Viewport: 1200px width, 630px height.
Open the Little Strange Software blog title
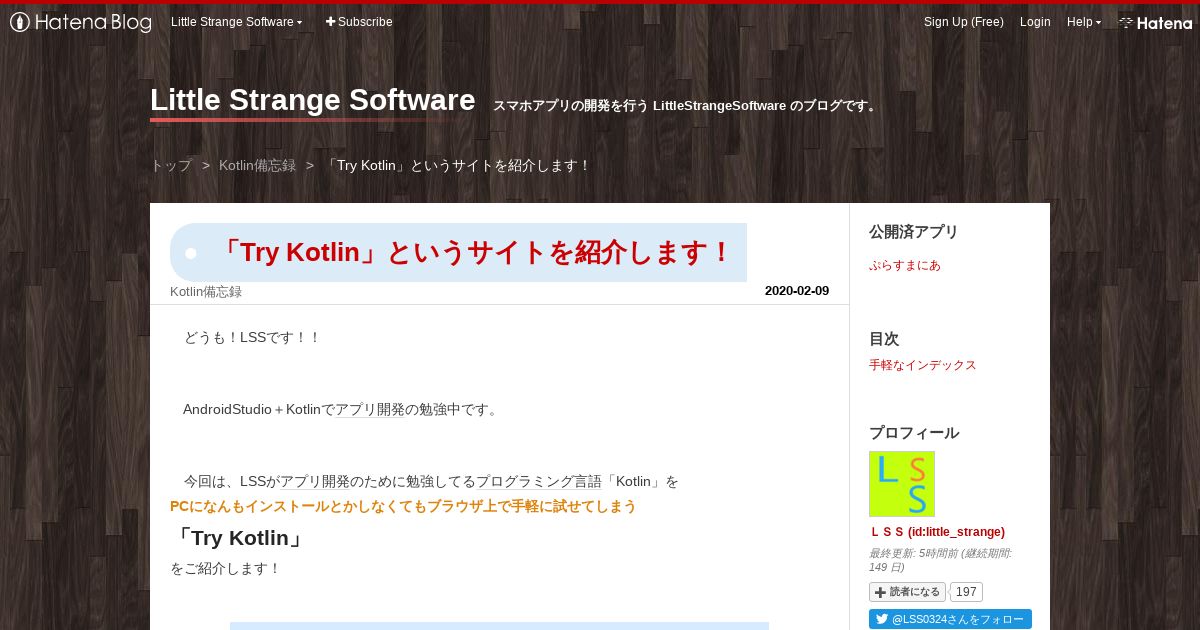[312, 100]
